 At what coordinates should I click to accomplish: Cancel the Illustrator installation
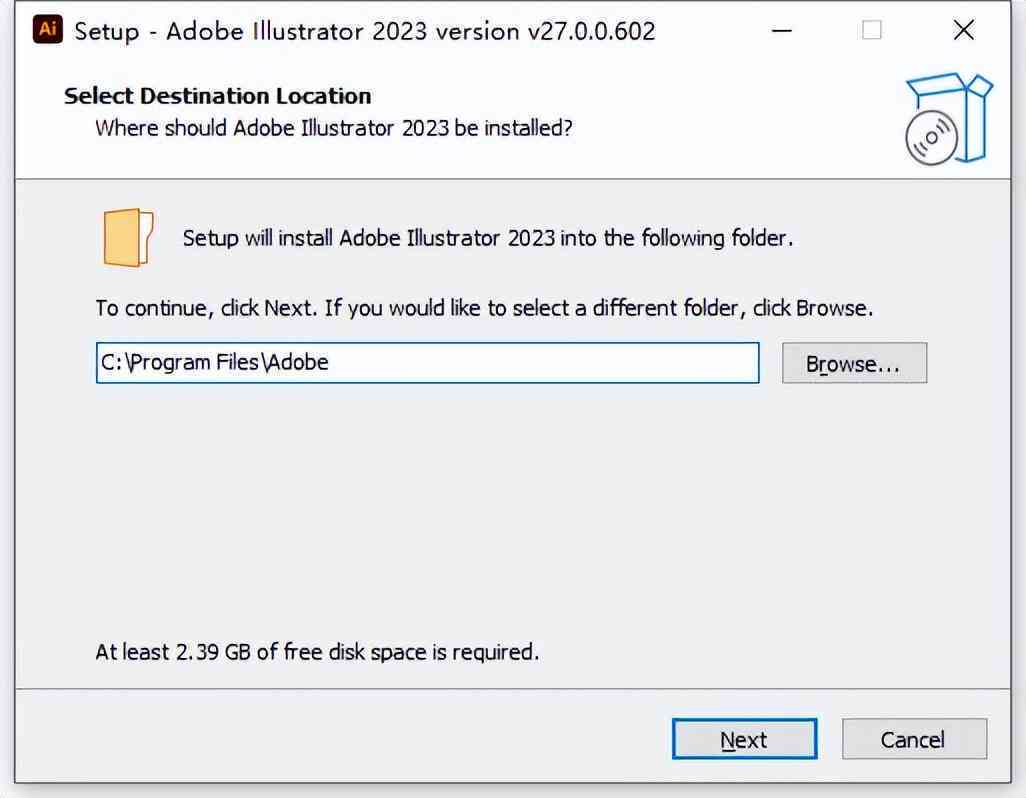click(x=914, y=739)
